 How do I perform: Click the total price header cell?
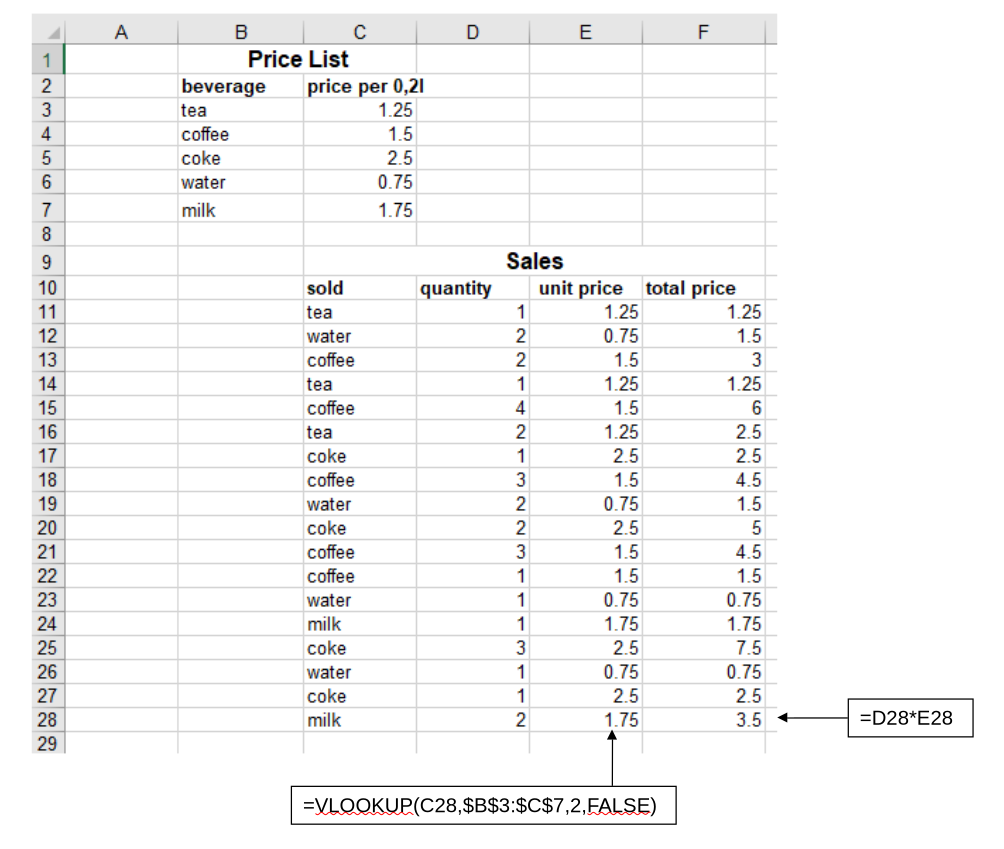coord(704,288)
